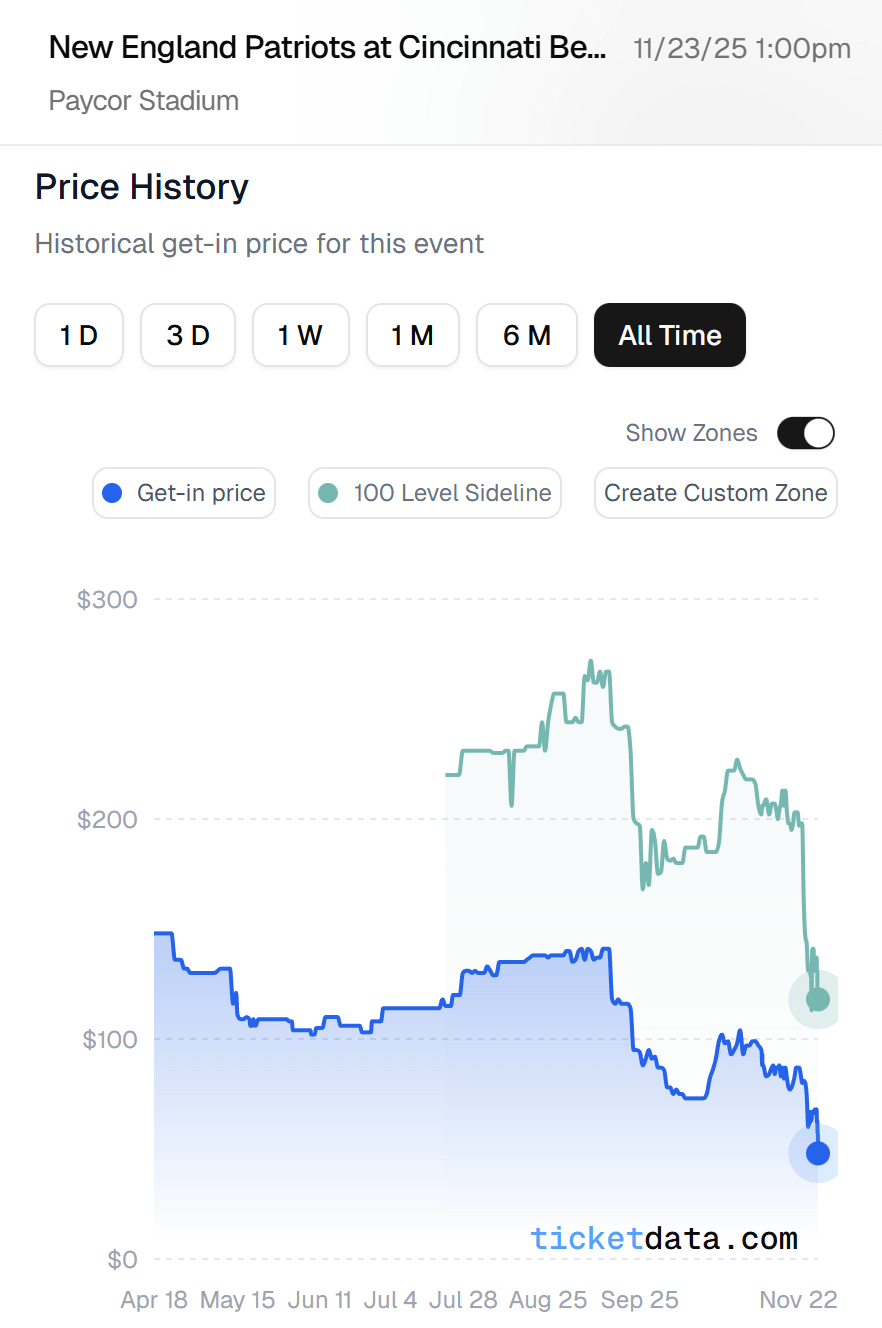
Task: Click the blue Get-in price legend dot
Action: pyautogui.click(x=113, y=493)
